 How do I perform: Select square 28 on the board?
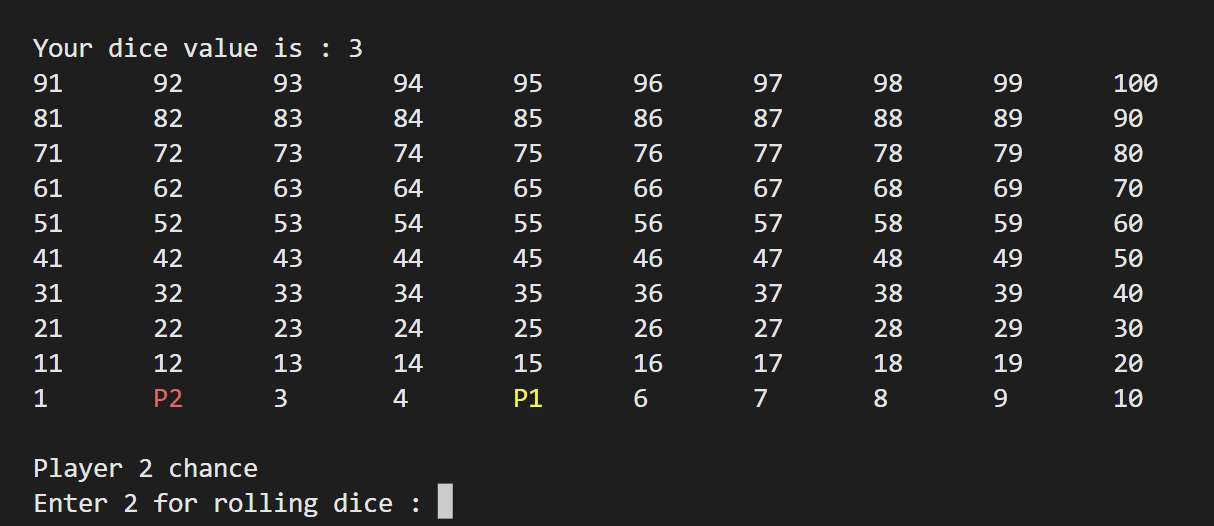pyautogui.click(x=887, y=329)
